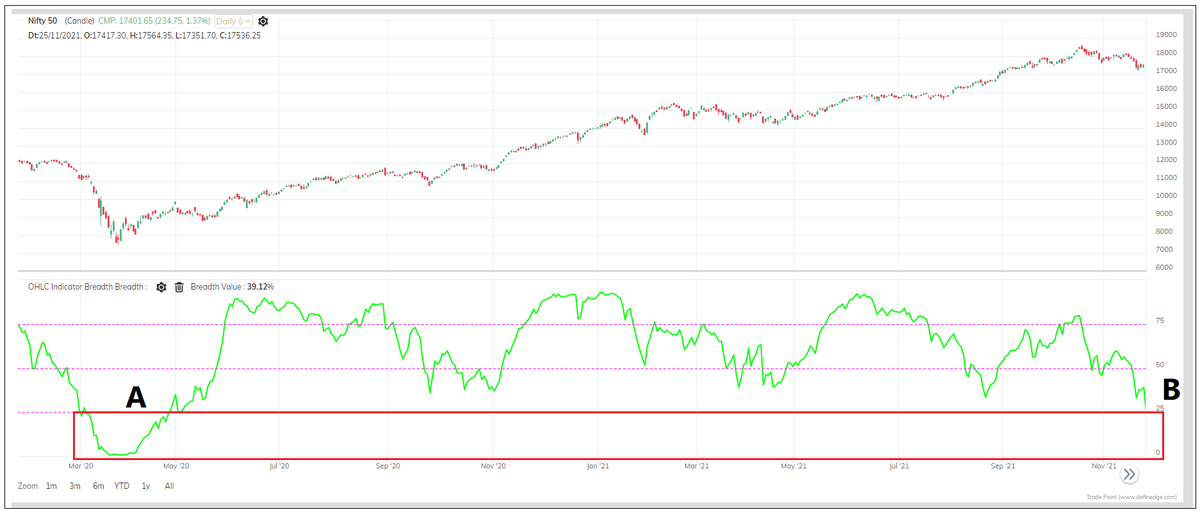Click the Breadth Value 39.12% readout

click(232, 287)
